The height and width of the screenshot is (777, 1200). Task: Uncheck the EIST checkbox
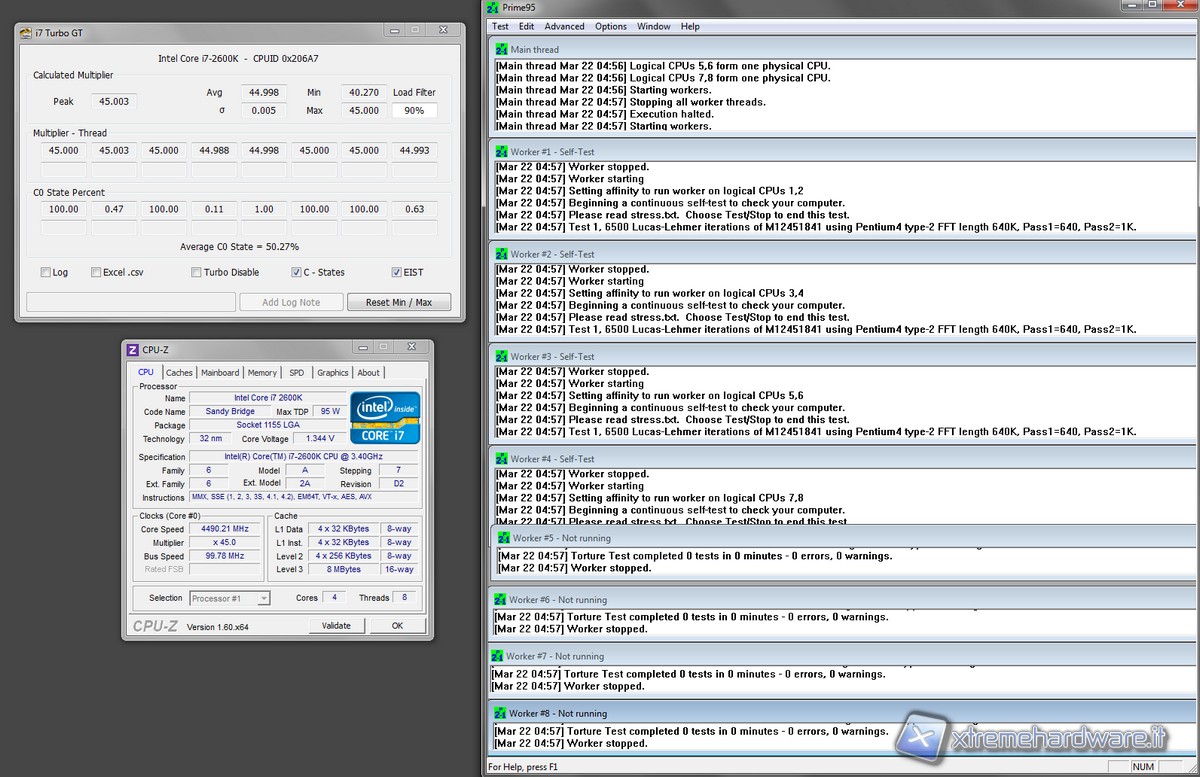397,272
